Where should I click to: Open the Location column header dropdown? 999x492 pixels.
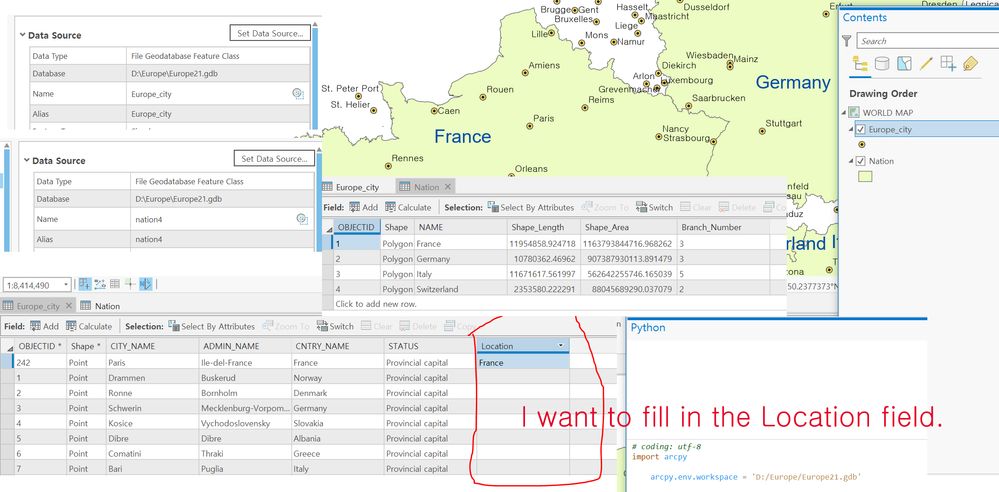coord(561,345)
